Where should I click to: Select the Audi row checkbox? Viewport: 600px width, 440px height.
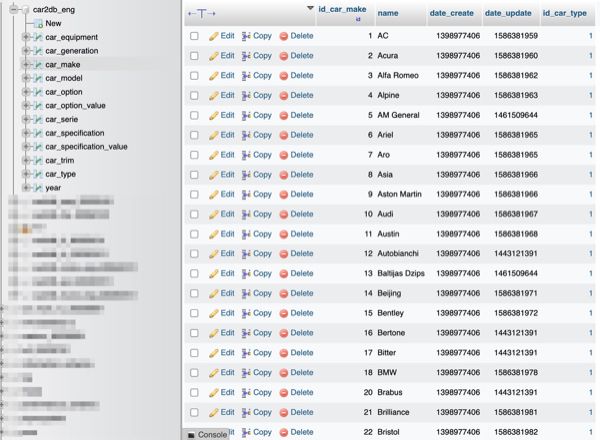click(194, 214)
